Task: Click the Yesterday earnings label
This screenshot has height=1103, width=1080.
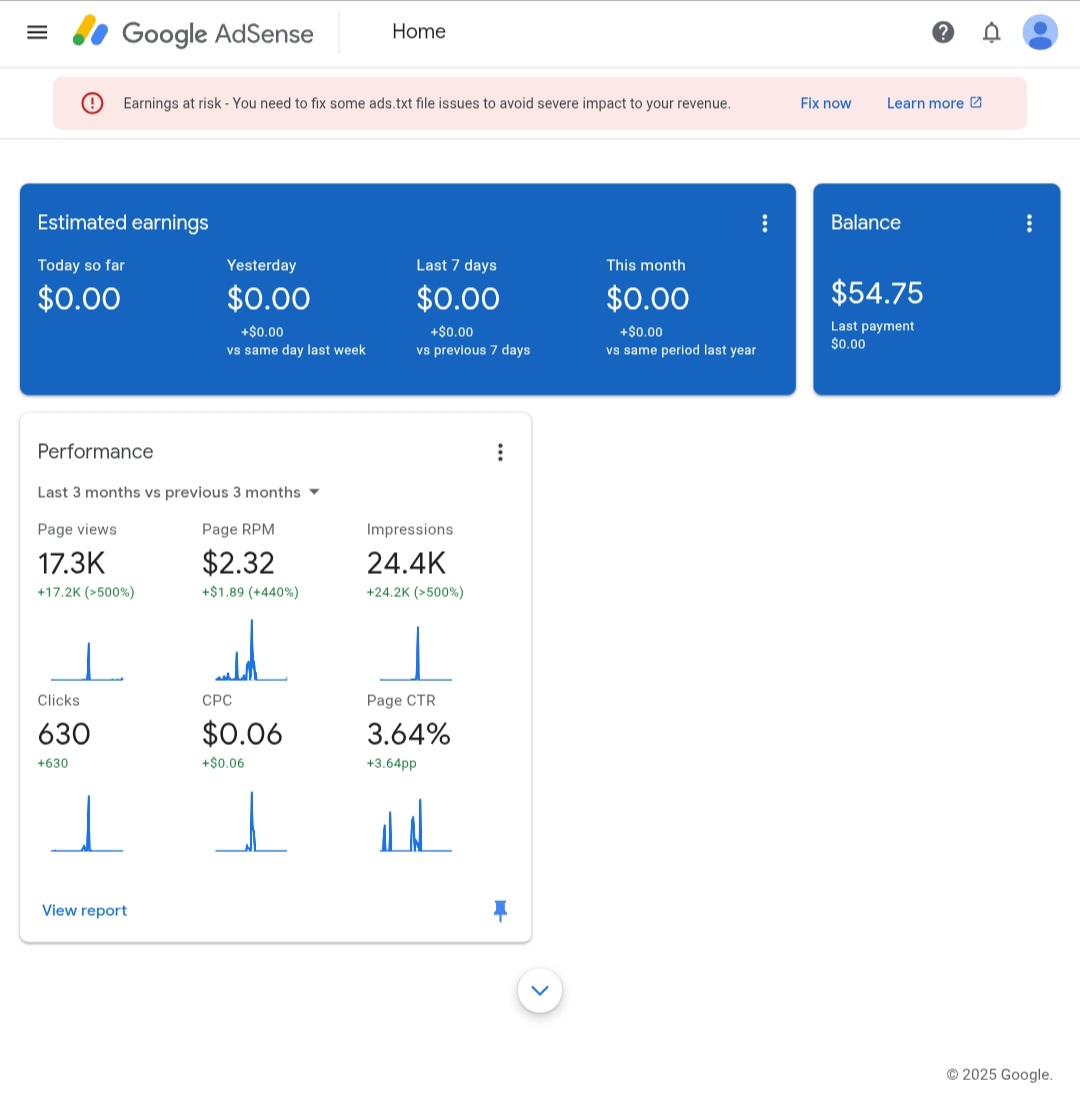Action: point(261,265)
